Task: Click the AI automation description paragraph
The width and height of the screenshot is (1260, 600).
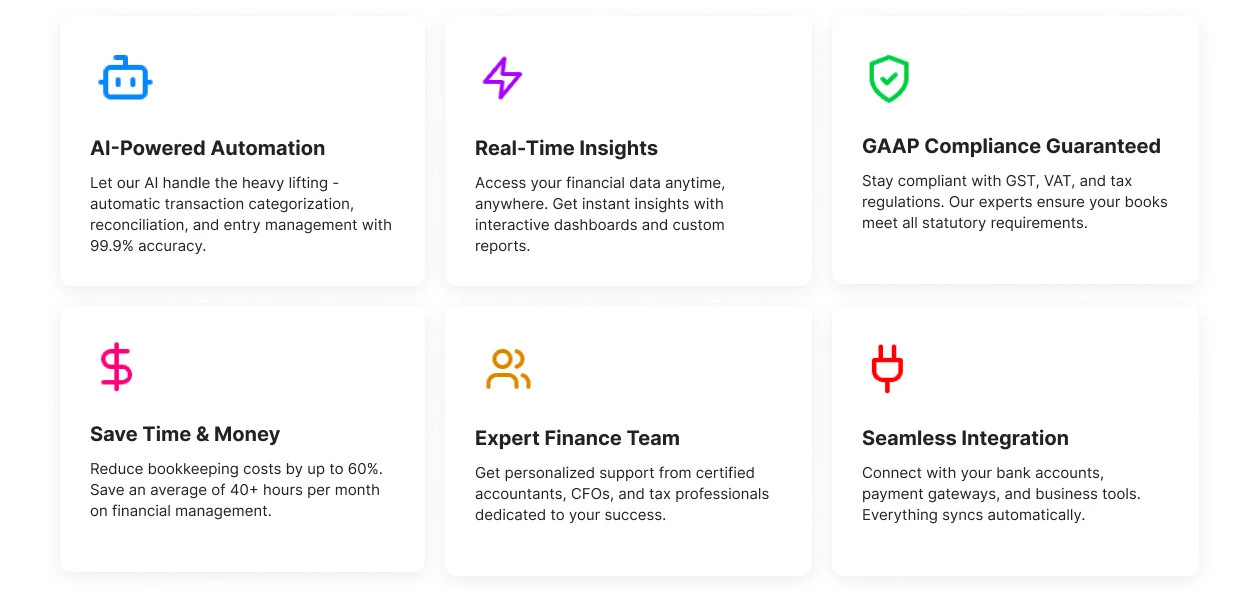Action: point(241,214)
